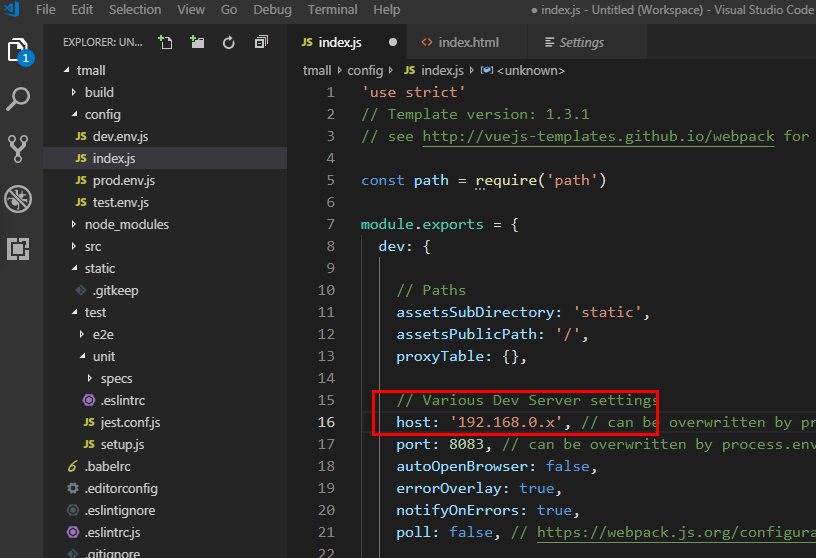Viewport: 816px width, 558px height.
Task: Expand the node_modules folder
Action: point(126,224)
